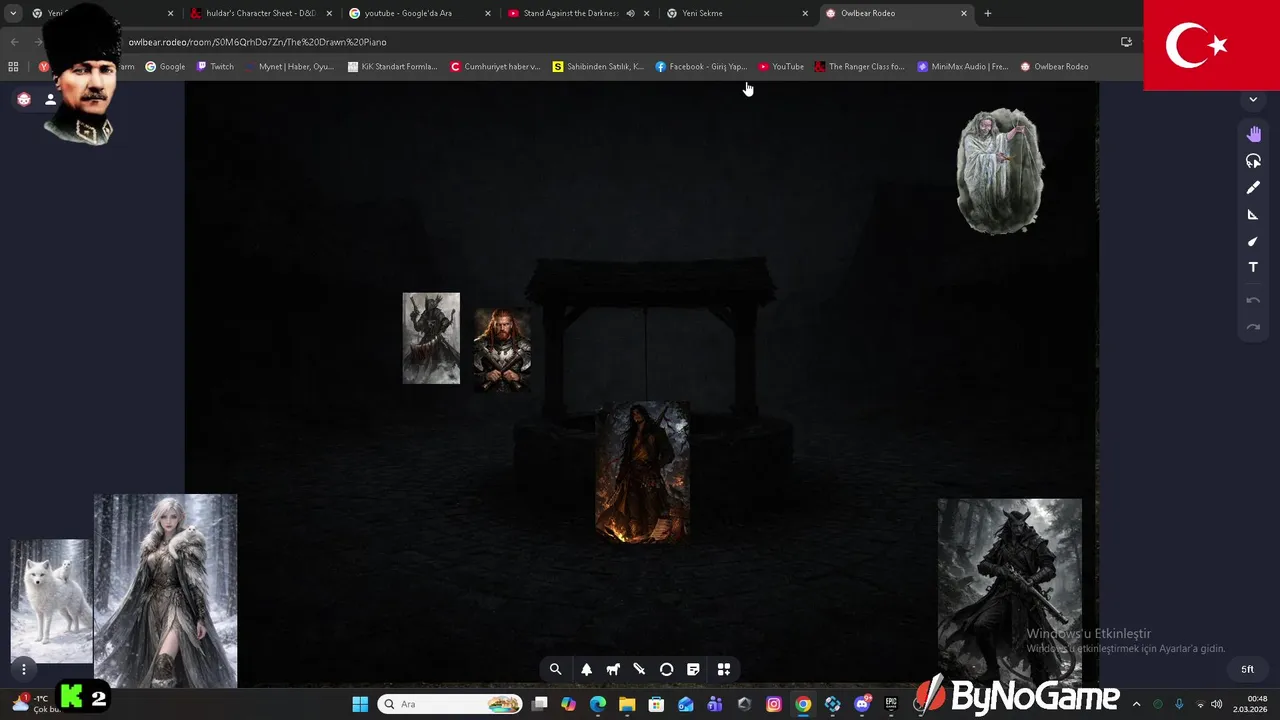The height and width of the screenshot is (720, 1280).
Task: Open the circular ring icon in dock
Action: coord(667,669)
